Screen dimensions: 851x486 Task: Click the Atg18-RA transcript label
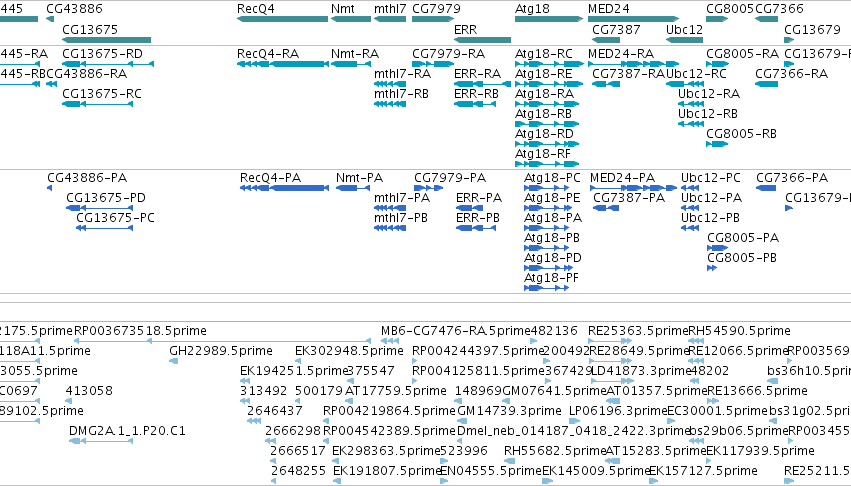[x=544, y=93]
